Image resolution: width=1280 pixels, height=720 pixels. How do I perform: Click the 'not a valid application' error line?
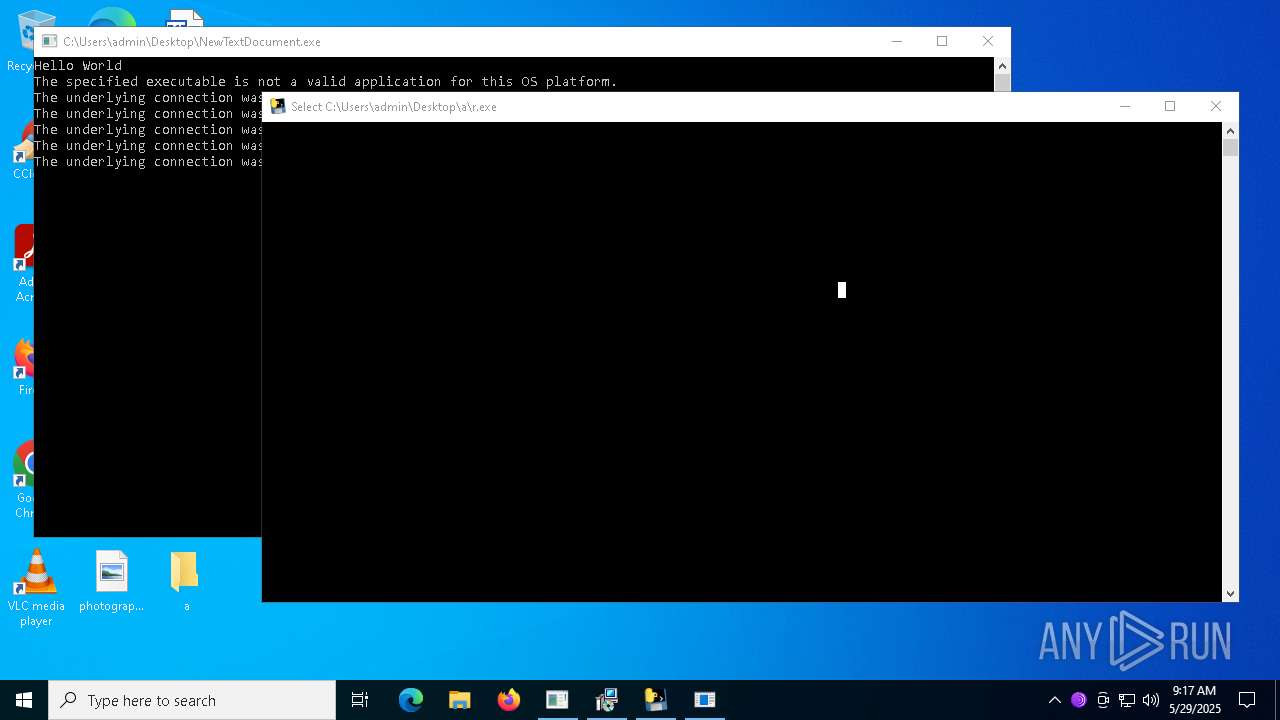coord(326,82)
